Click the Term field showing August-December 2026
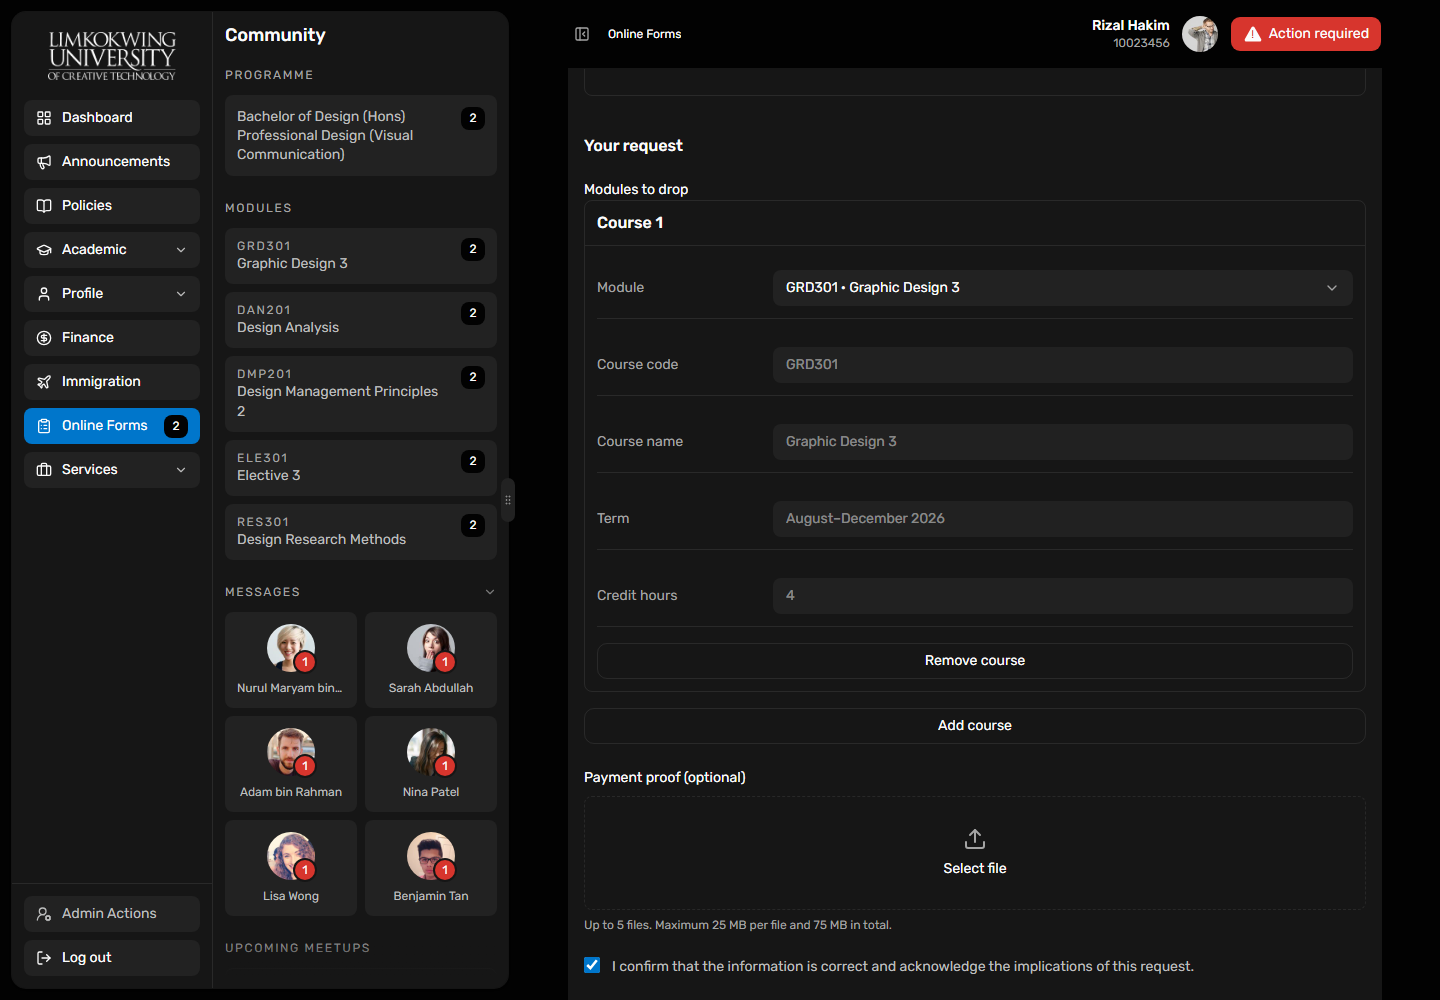This screenshot has width=1440, height=1000. point(1063,519)
